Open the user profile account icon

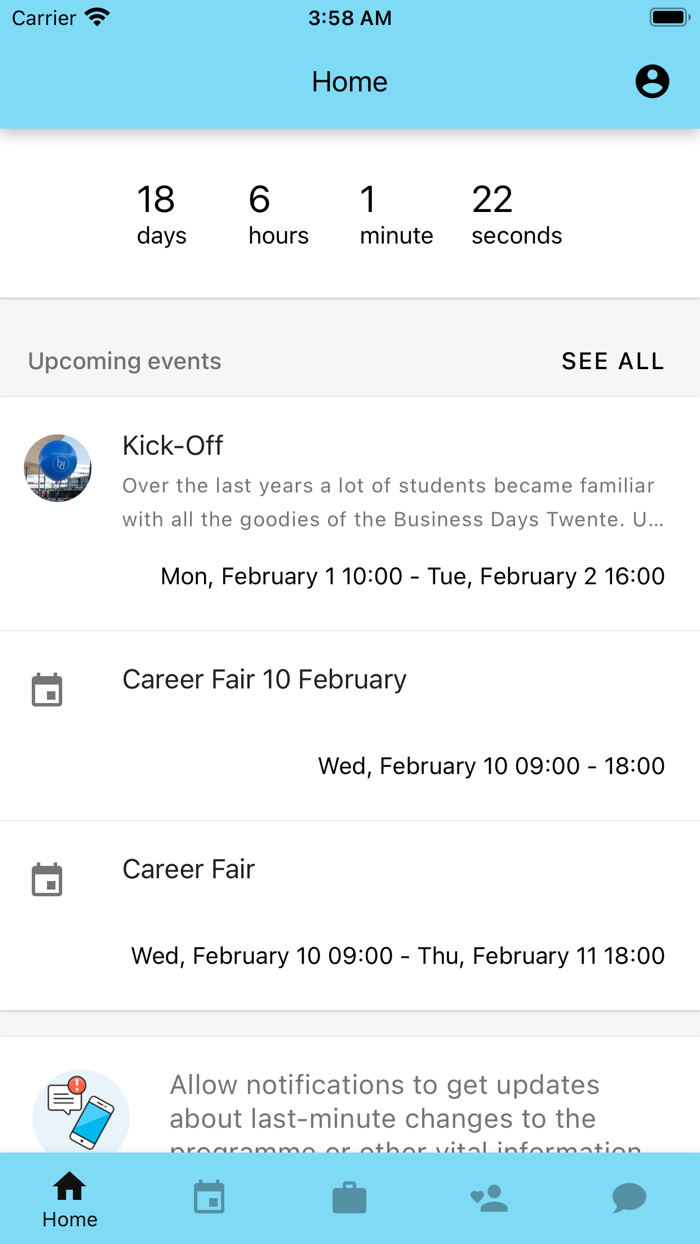click(652, 81)
